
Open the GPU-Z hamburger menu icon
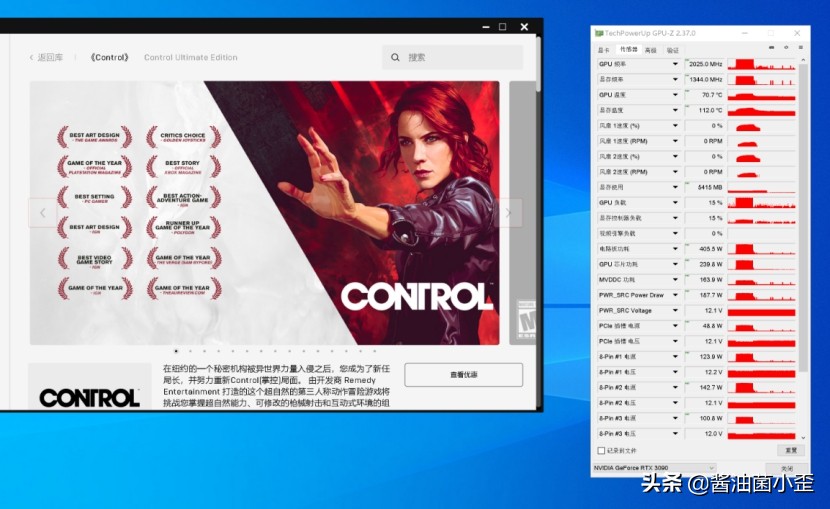coord(800,48)
